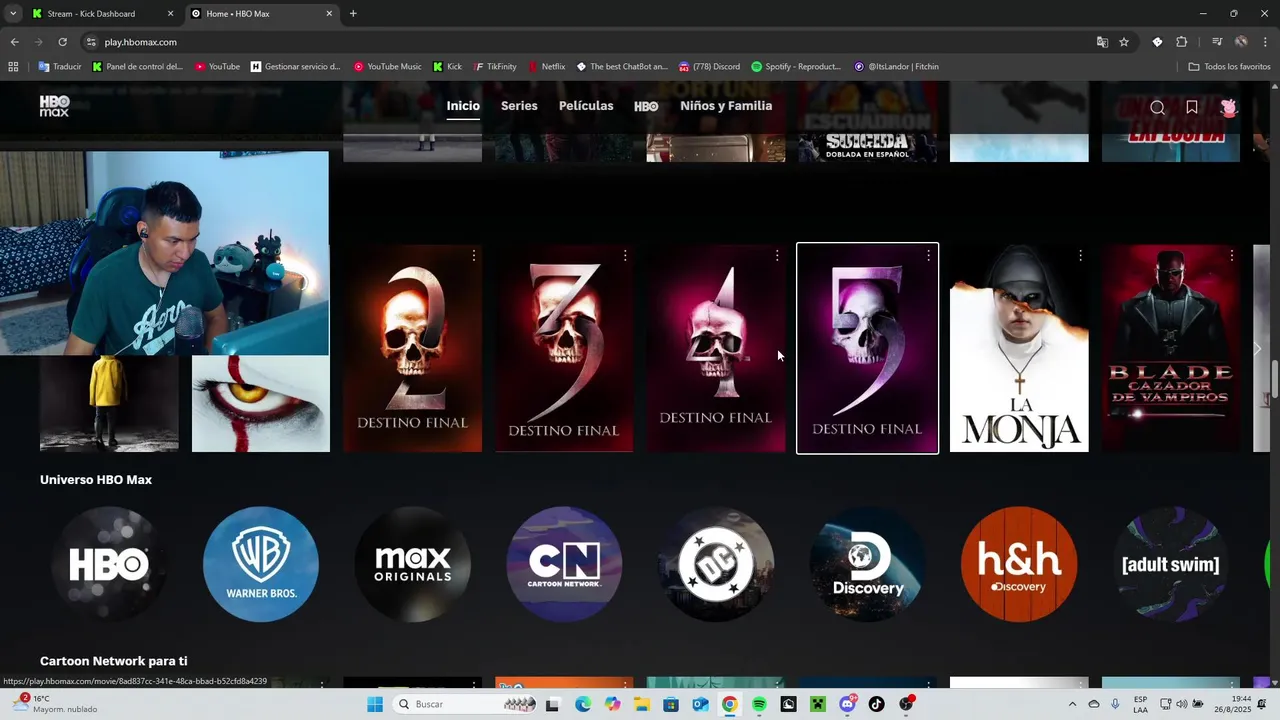
Task: Open options menu on Destino Final 4
Action: click(x=777, y=256)
